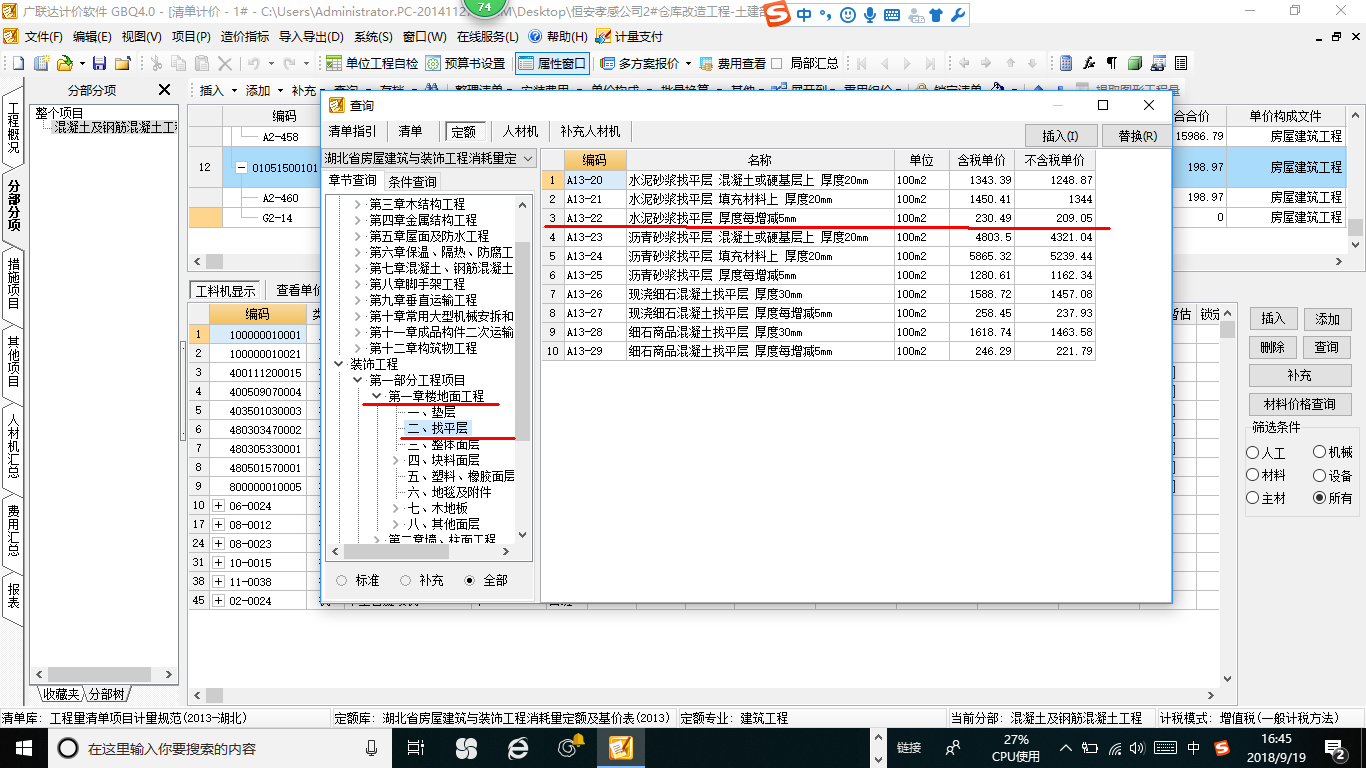Click the paragraph mark ¶ icon

tap(1111, 63)
